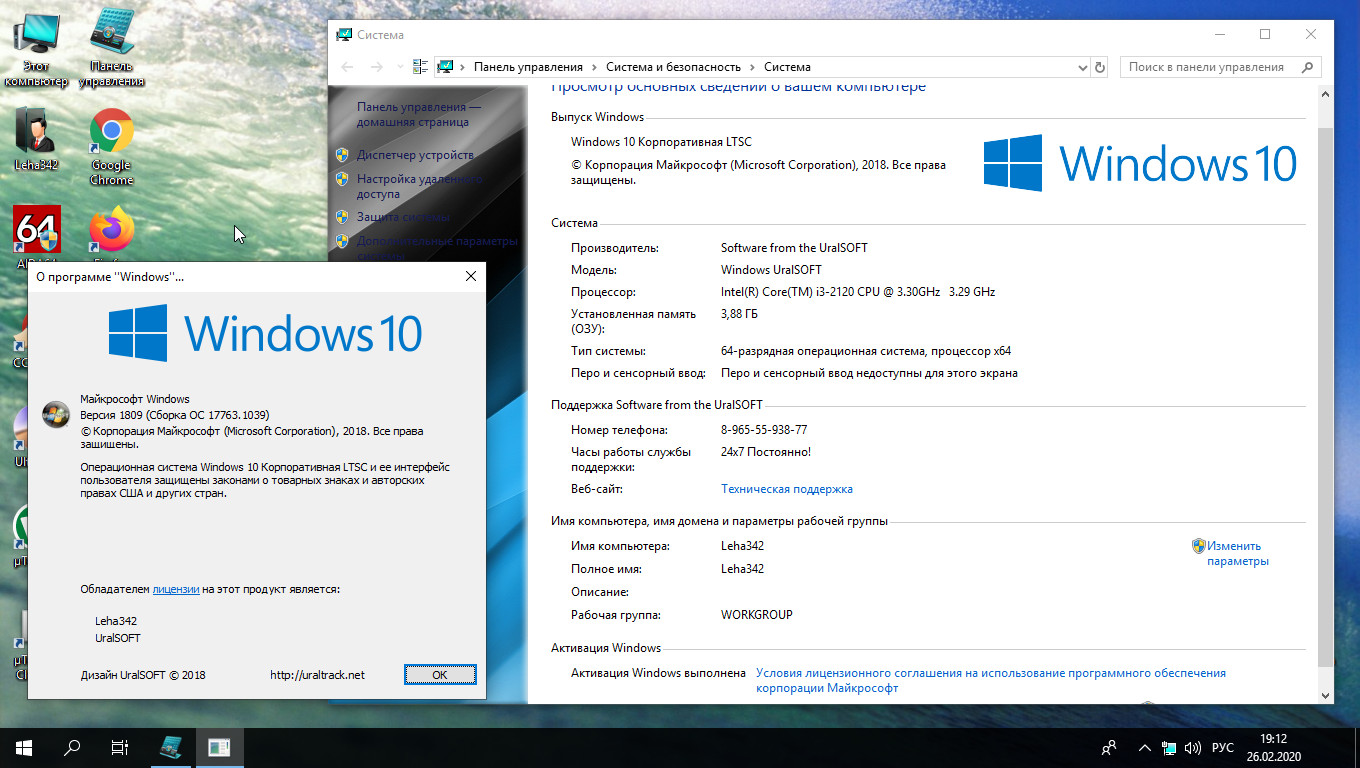Click Windows 10 Корпоративная LTSC edition text
The width and height of the screenshot is (1360, 768).
pyautogui.click(x=661, y=142)
